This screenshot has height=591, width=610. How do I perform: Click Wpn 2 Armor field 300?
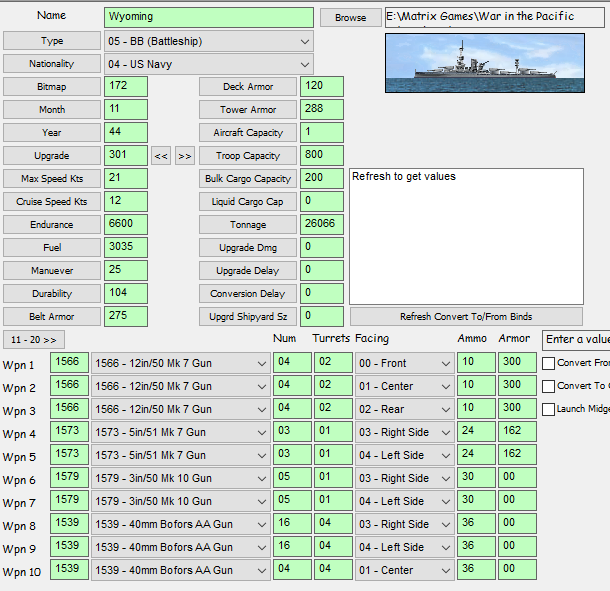(517, 386)
